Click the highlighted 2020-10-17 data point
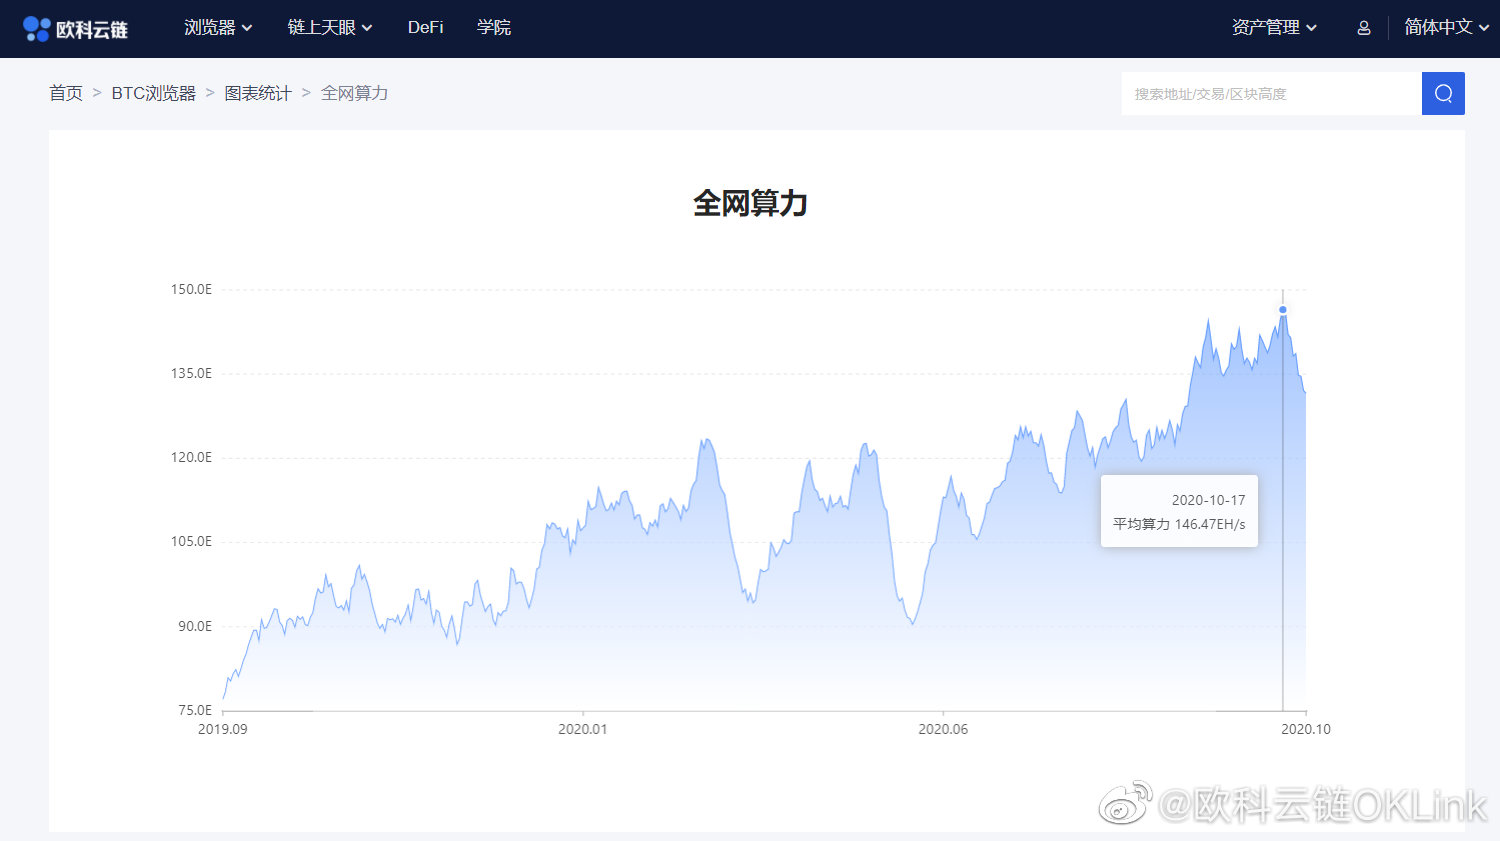This screenshot has height=841, width=1500. tap(1283, 310)
